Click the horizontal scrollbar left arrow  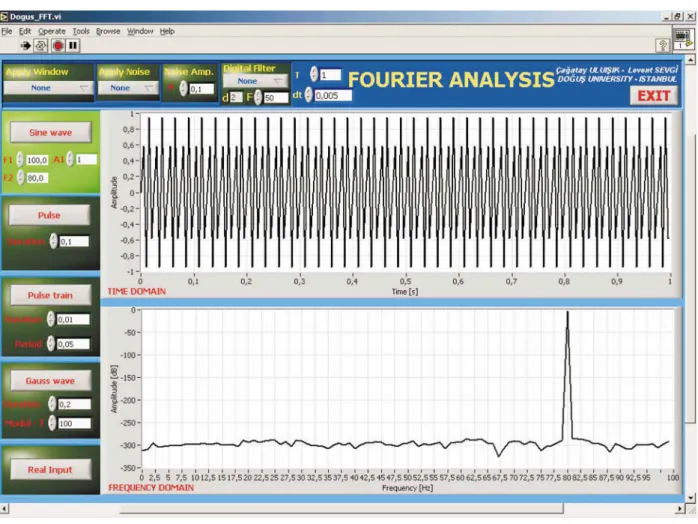(x=4, y=508)
